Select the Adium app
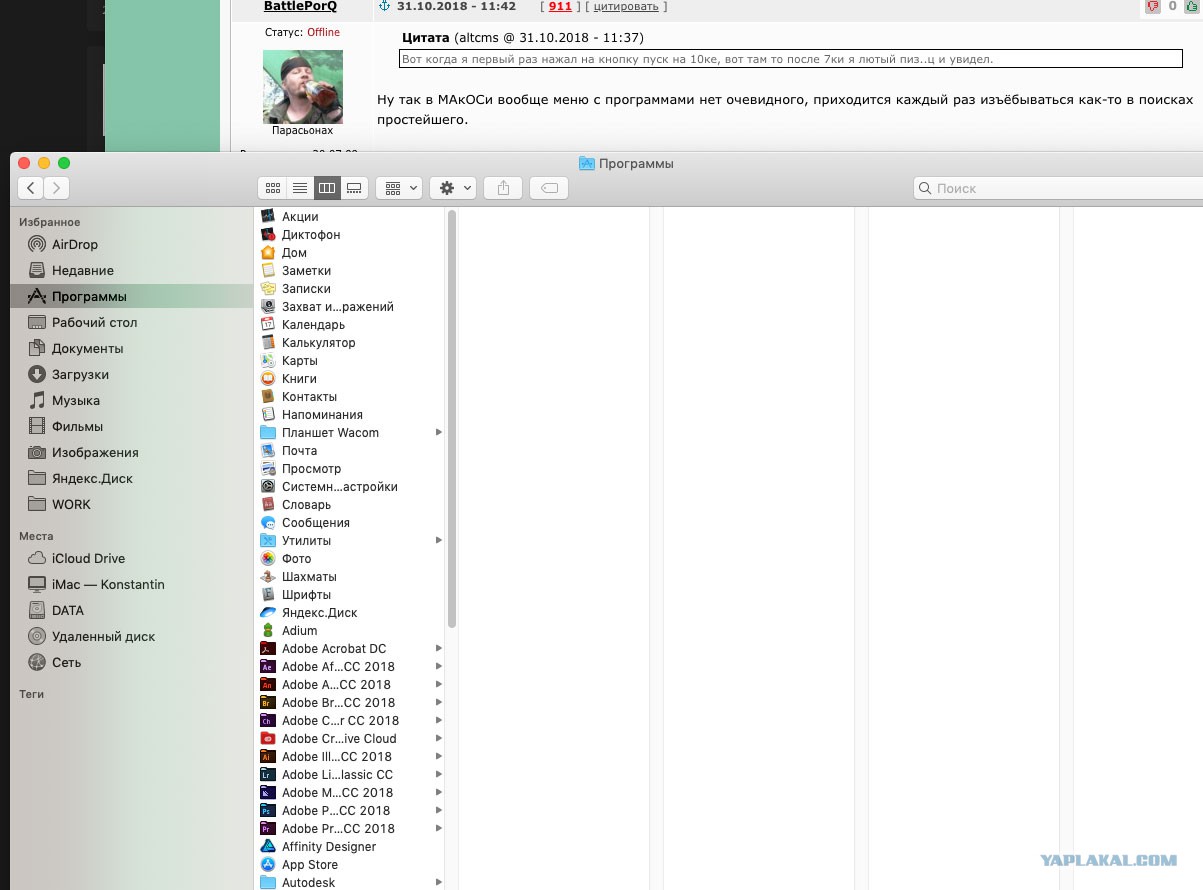Image resolution: width=1203 pixels, height=890 pixels. pos(350,630)
